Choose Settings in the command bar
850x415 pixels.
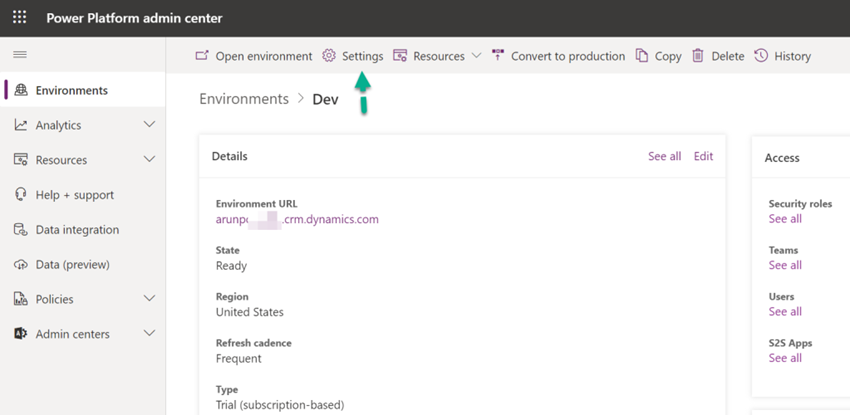pyautogui.click(x=353, y=56)
